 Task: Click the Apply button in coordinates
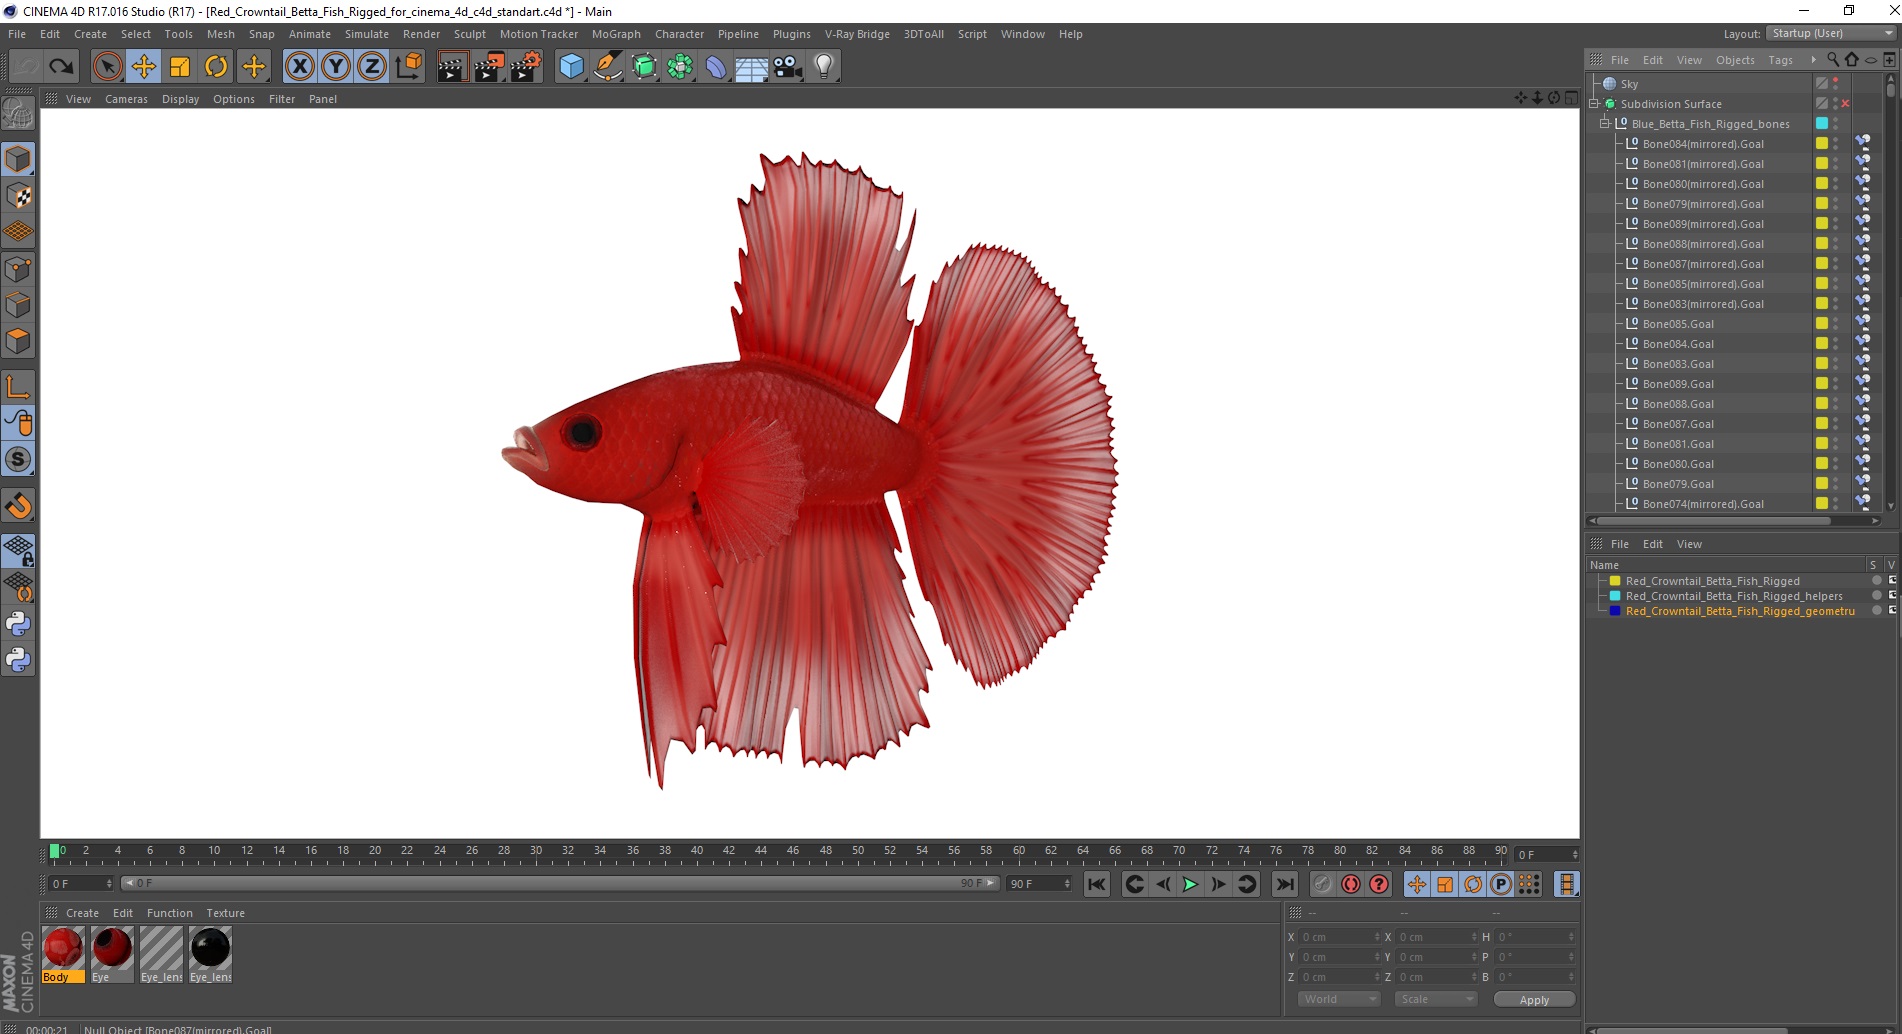click(1534, 999)
